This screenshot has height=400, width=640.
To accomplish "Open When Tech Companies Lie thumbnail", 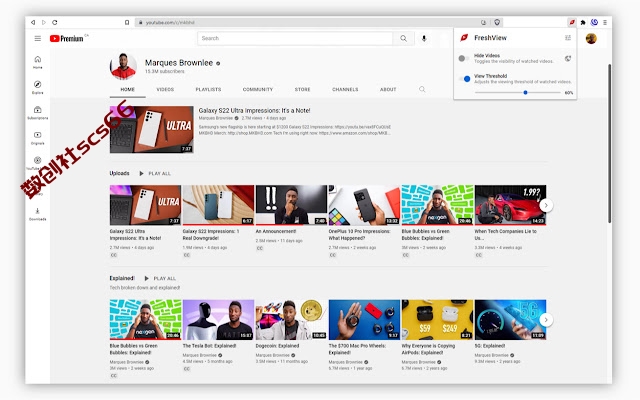I will pos(510,205).
